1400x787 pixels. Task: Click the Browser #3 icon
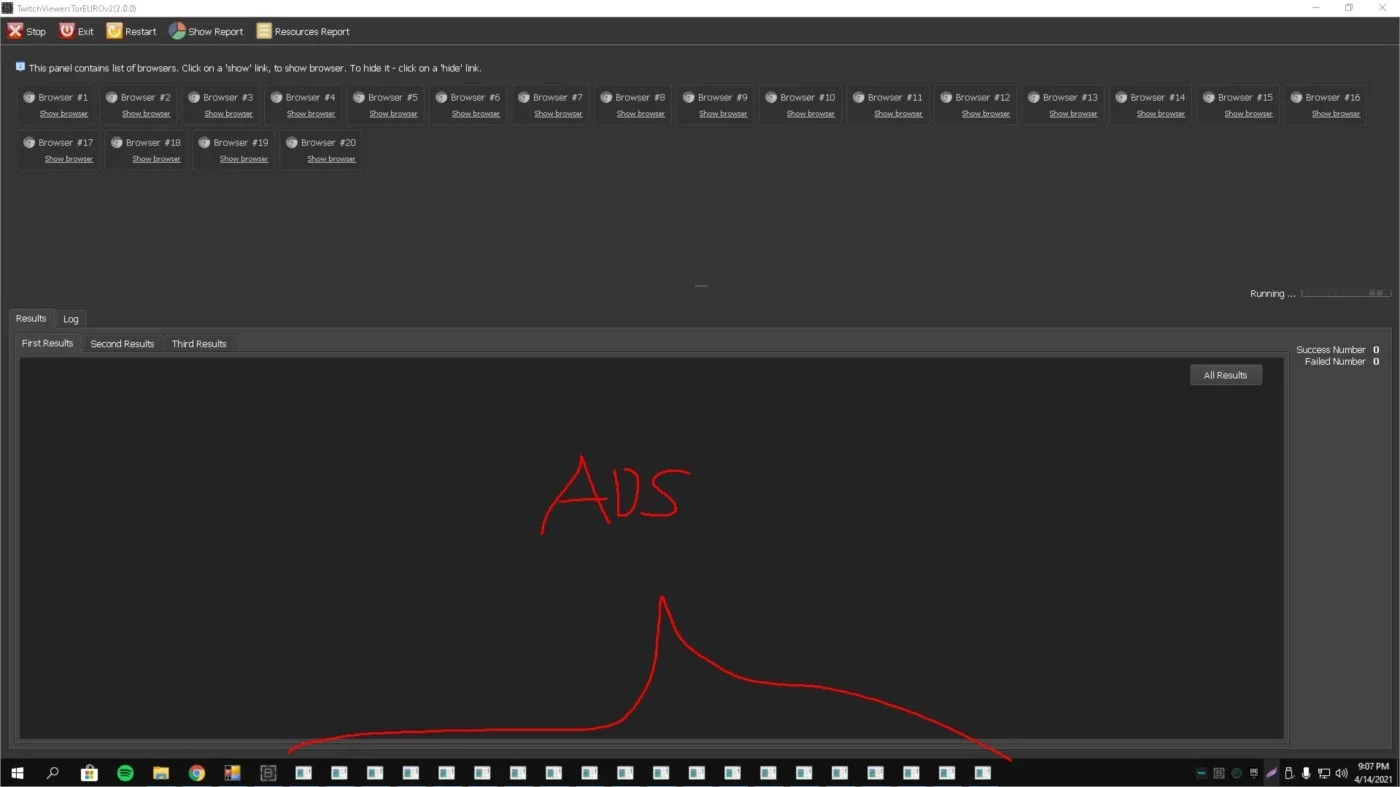tap(194, 98)
